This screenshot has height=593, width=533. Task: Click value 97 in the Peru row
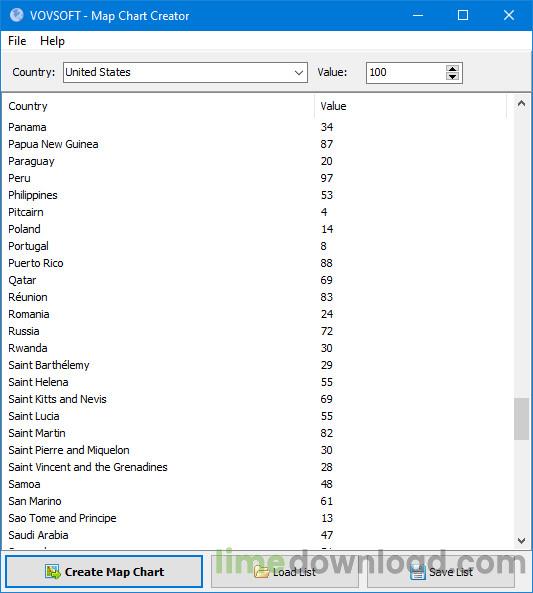click(x=327, y=178)
